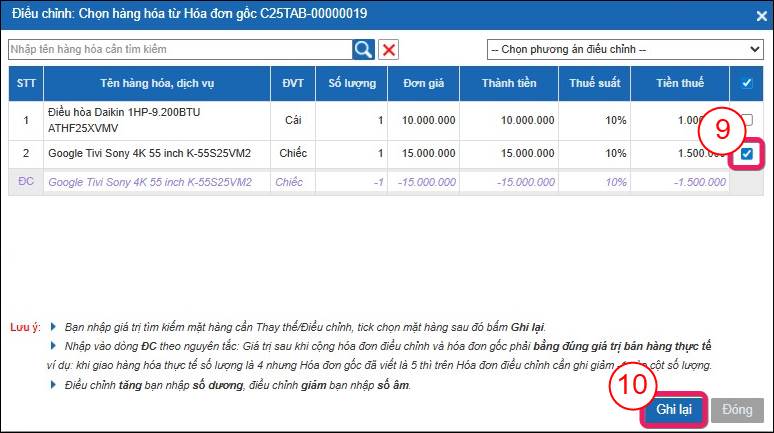Click the magnifier search icon

[x=363, y=49]
